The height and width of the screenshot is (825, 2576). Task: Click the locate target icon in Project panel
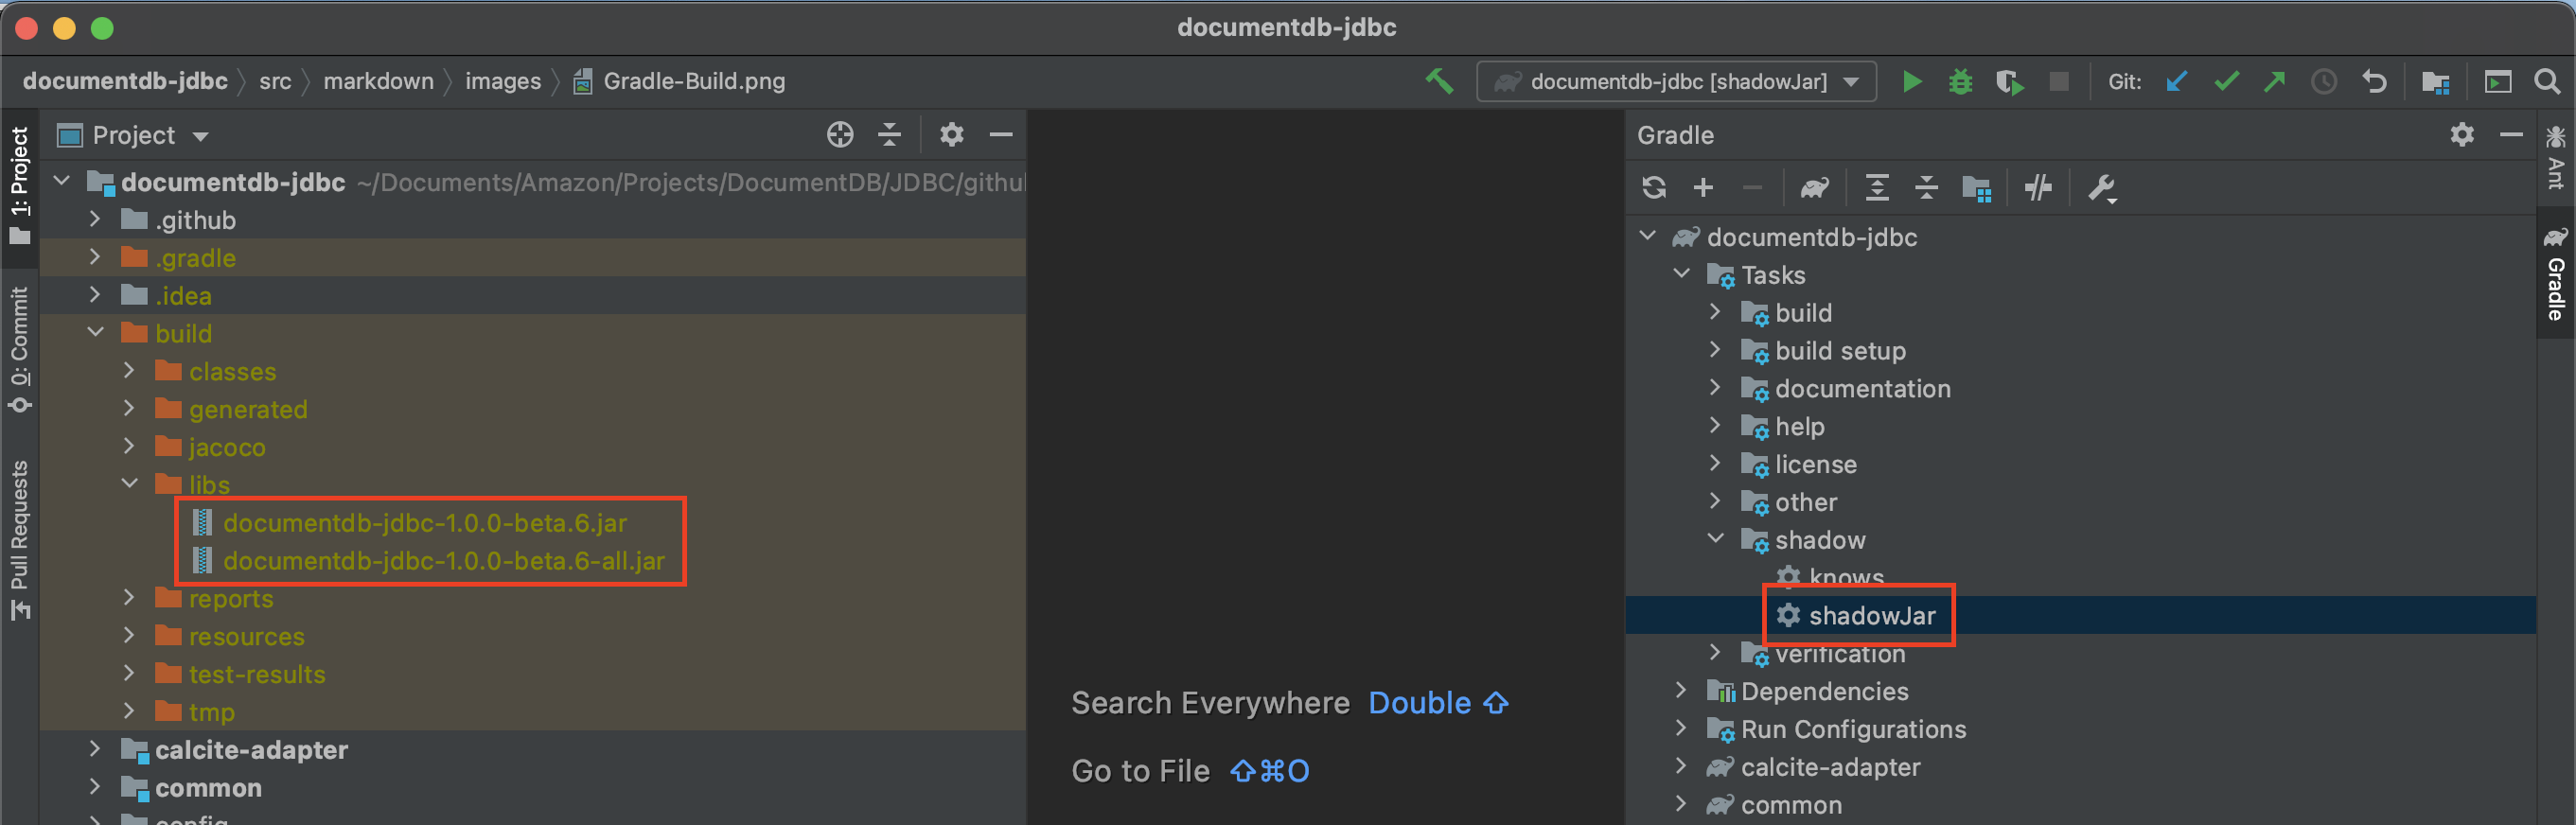click(840, 134)
